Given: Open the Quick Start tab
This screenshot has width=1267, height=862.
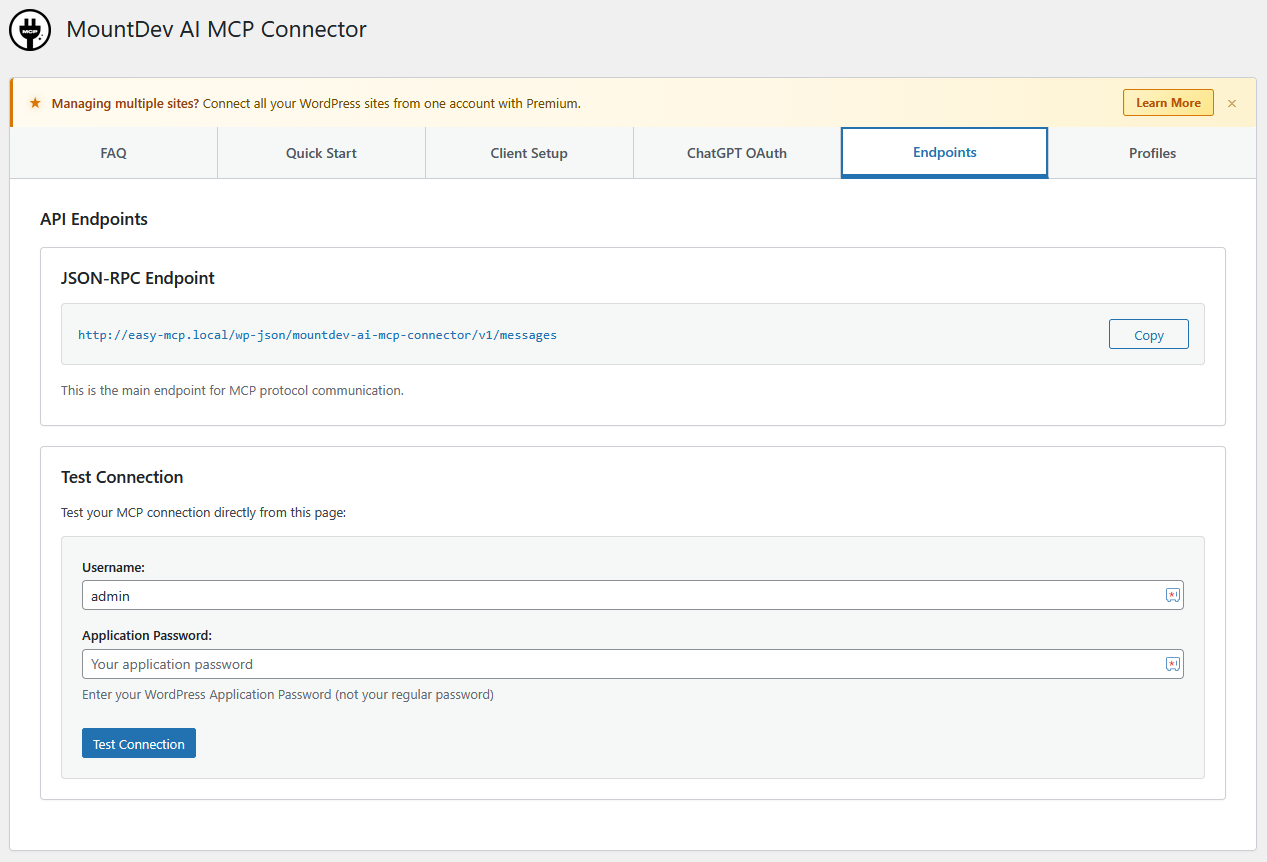Looking at the screenshot, I should click(x=321, y=153).
